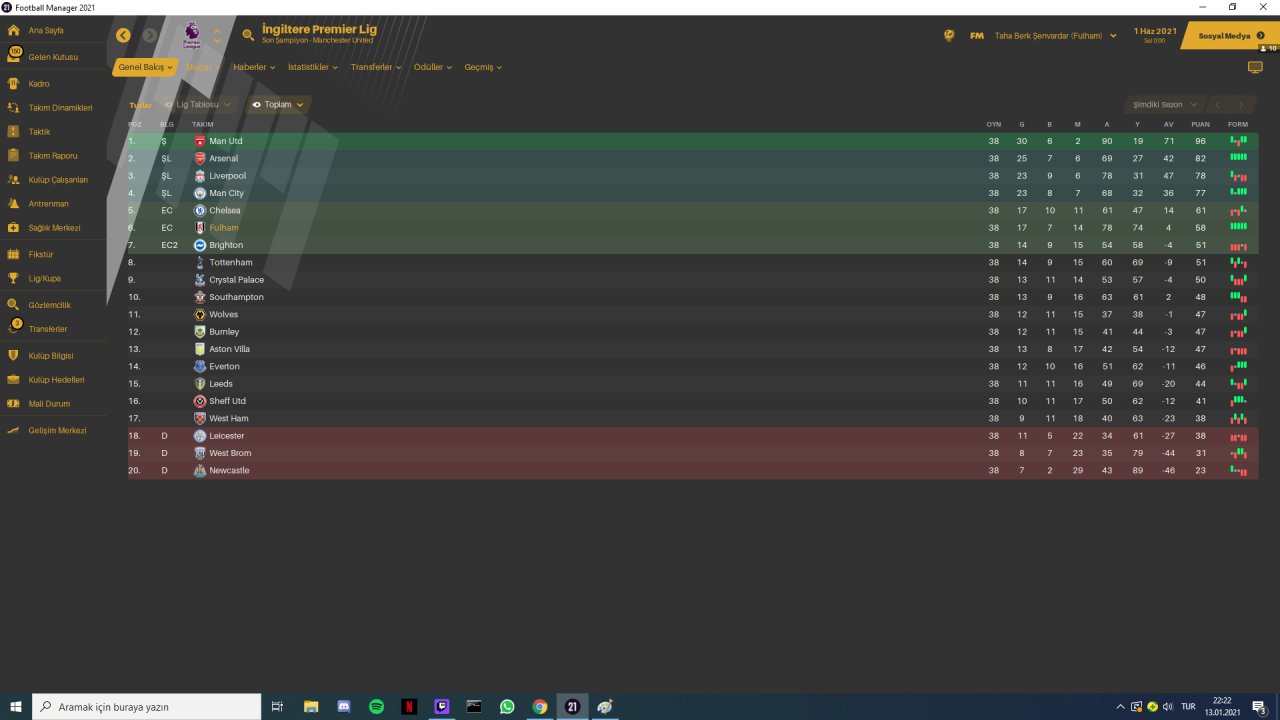The height and width of the screenshot is (720, 1280).
Task: Go to the next season arrow
Action: pyautogui.click(x=1241, y=104)
